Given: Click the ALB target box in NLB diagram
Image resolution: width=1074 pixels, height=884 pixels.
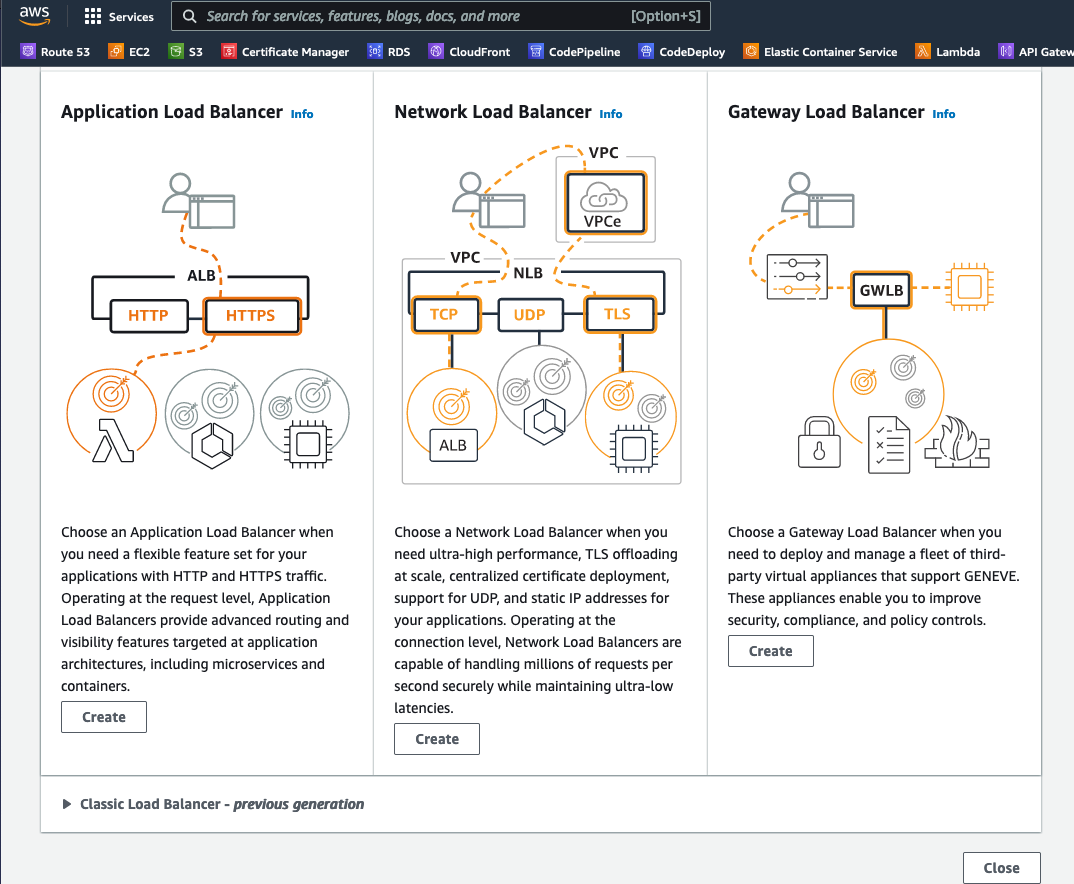Looking at the screenshot, I should (x=453, y=445).
